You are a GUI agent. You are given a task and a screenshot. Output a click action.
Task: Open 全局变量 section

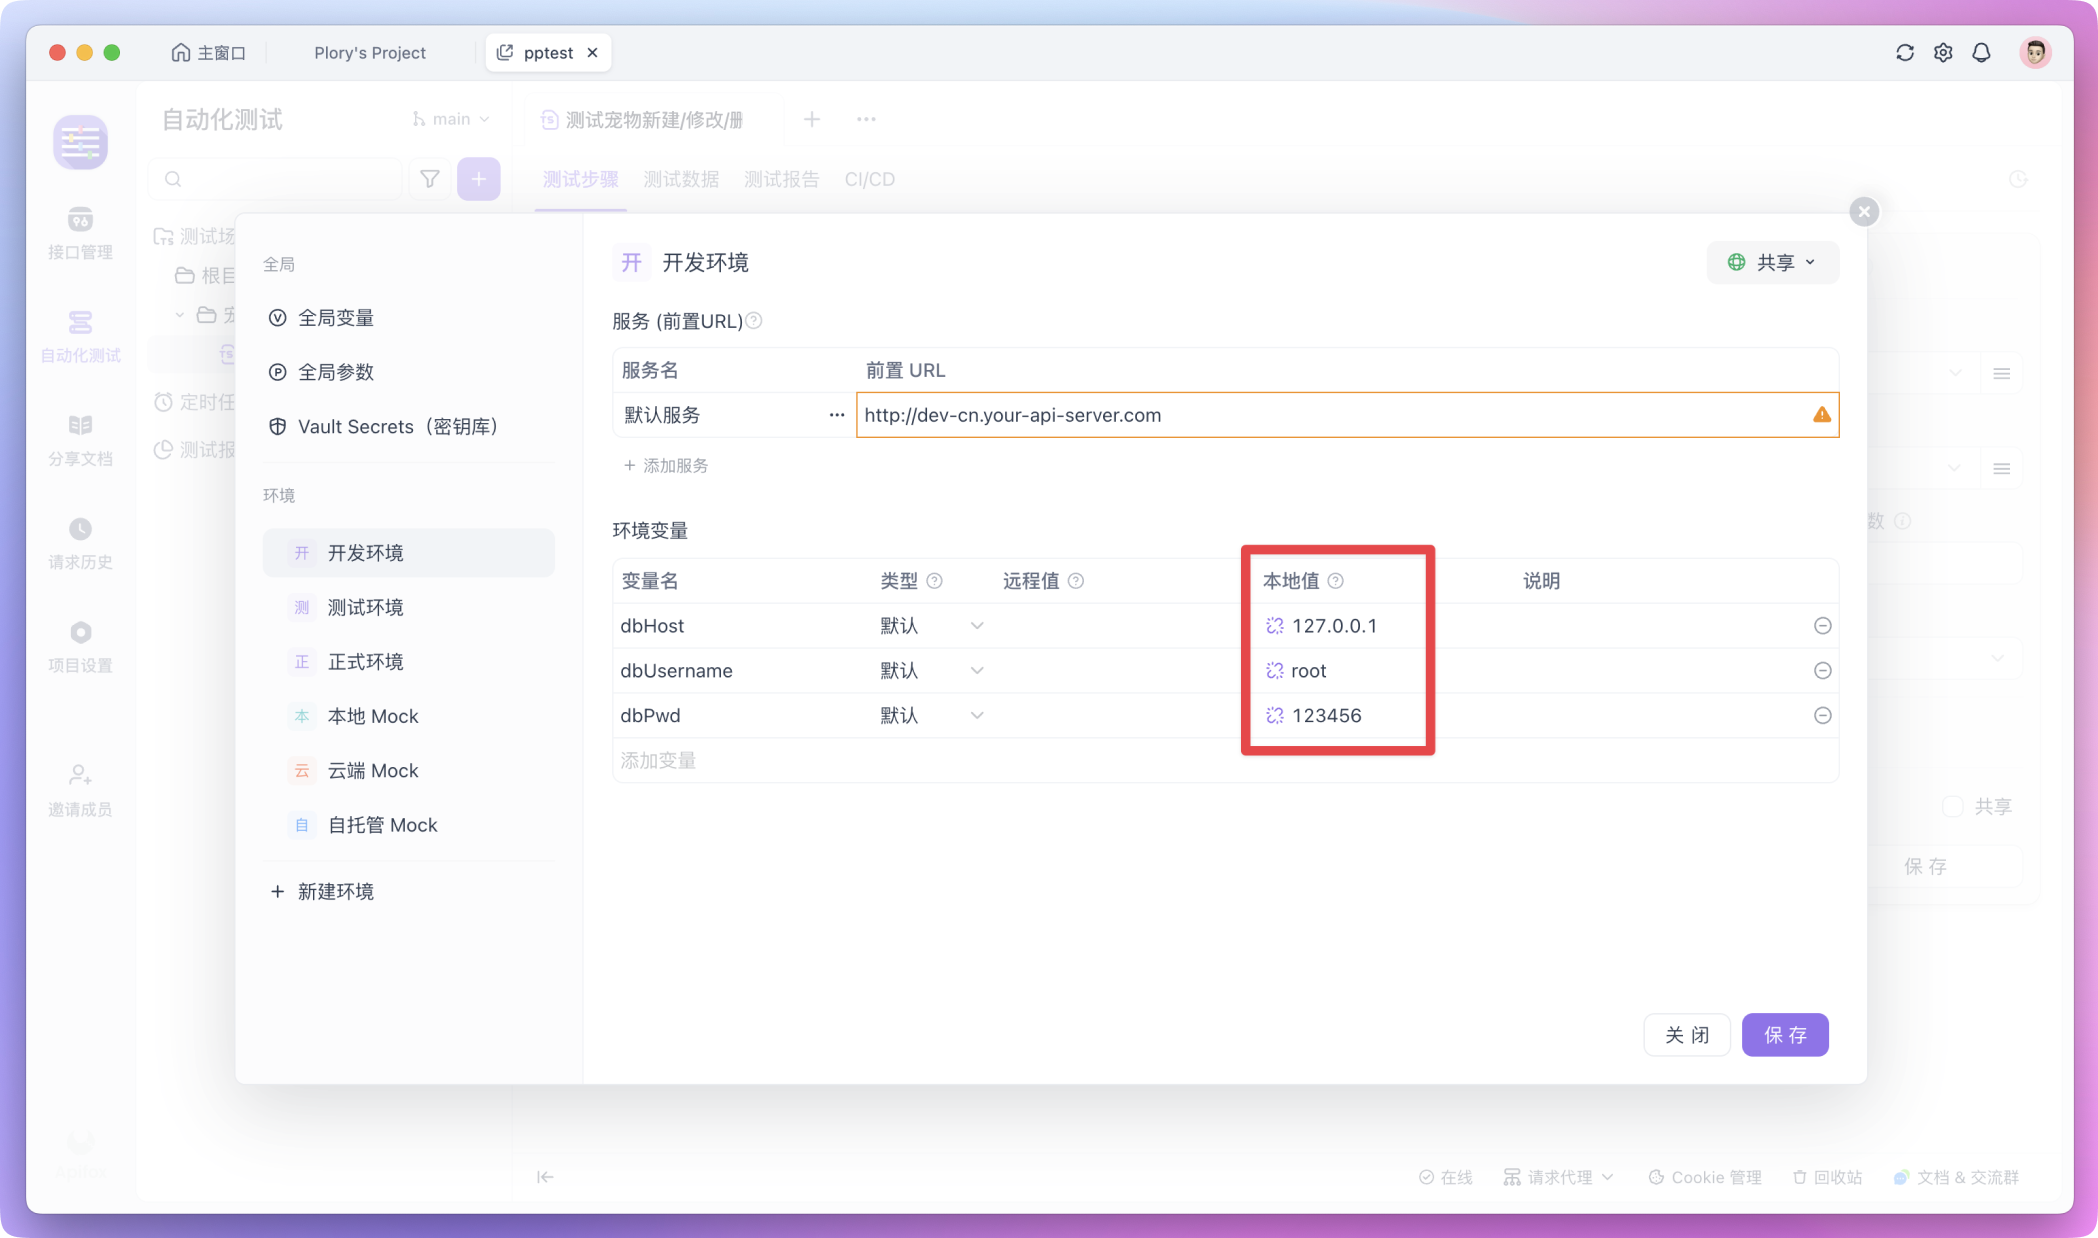click(336, 318)
